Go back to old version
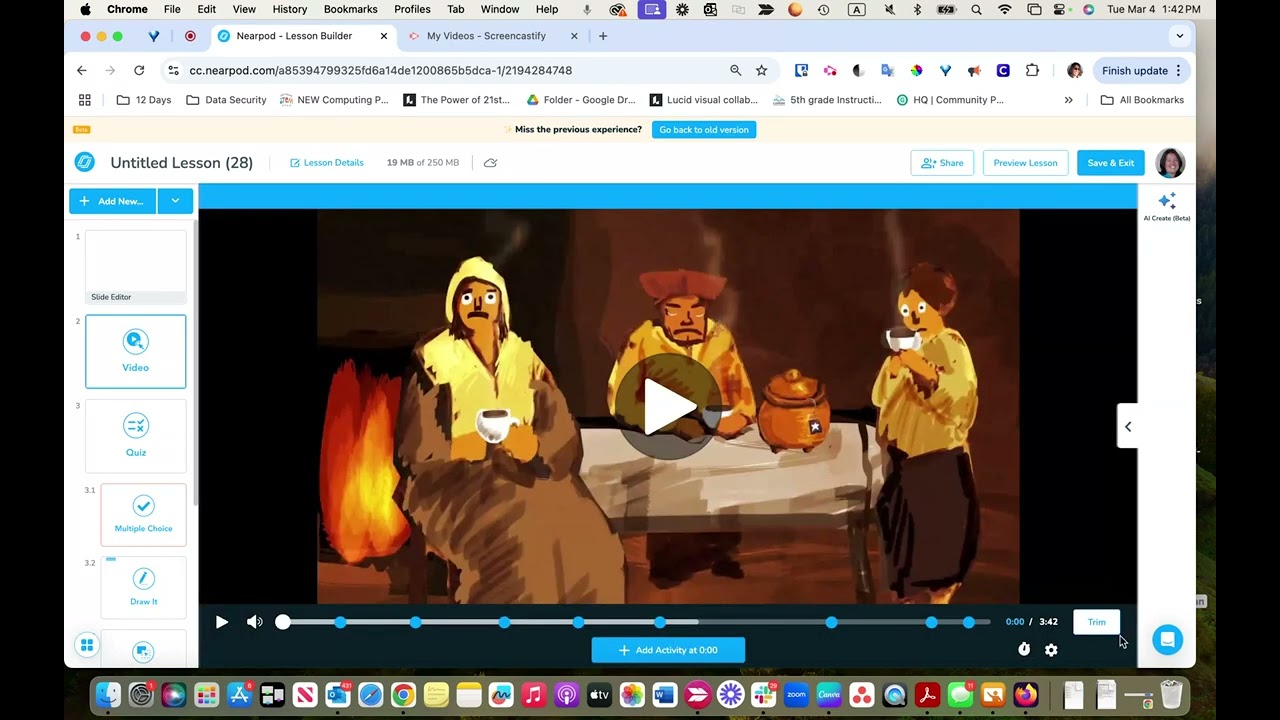The height and width of the screenshot is (720, 1280). (704, 129)
